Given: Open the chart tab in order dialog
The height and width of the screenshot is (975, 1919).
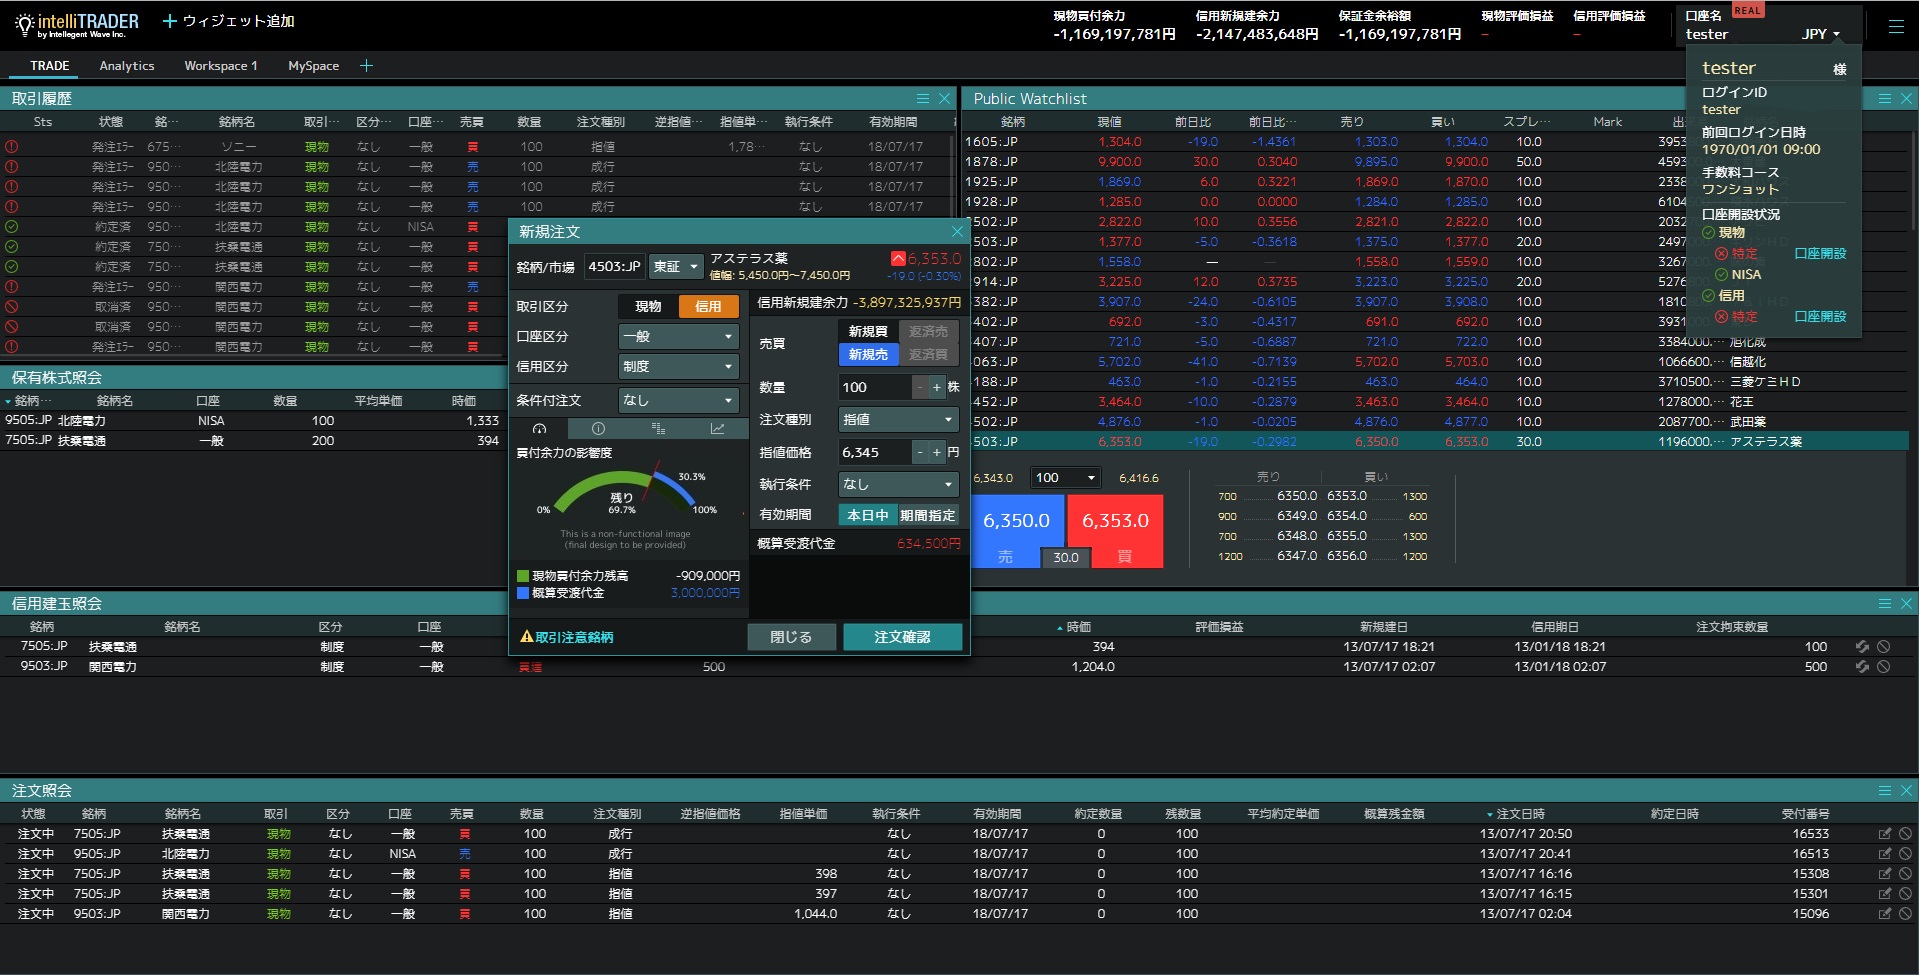Looking at the screenshot, I should [717, 429].
